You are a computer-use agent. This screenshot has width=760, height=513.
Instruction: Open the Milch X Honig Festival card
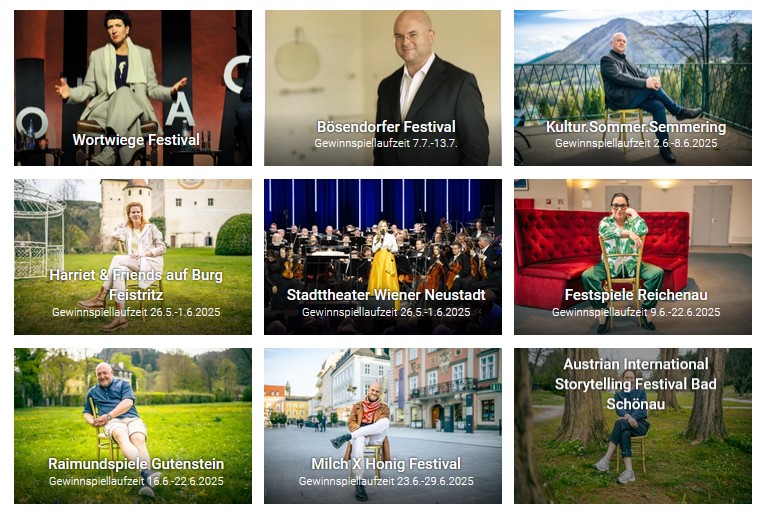point(383,426)
